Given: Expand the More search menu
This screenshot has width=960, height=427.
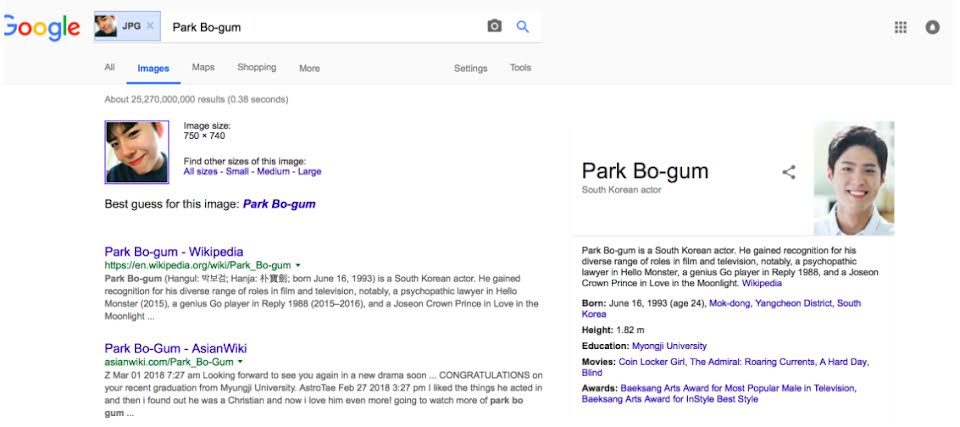Looking at the screenshot, I should (309, 69).
